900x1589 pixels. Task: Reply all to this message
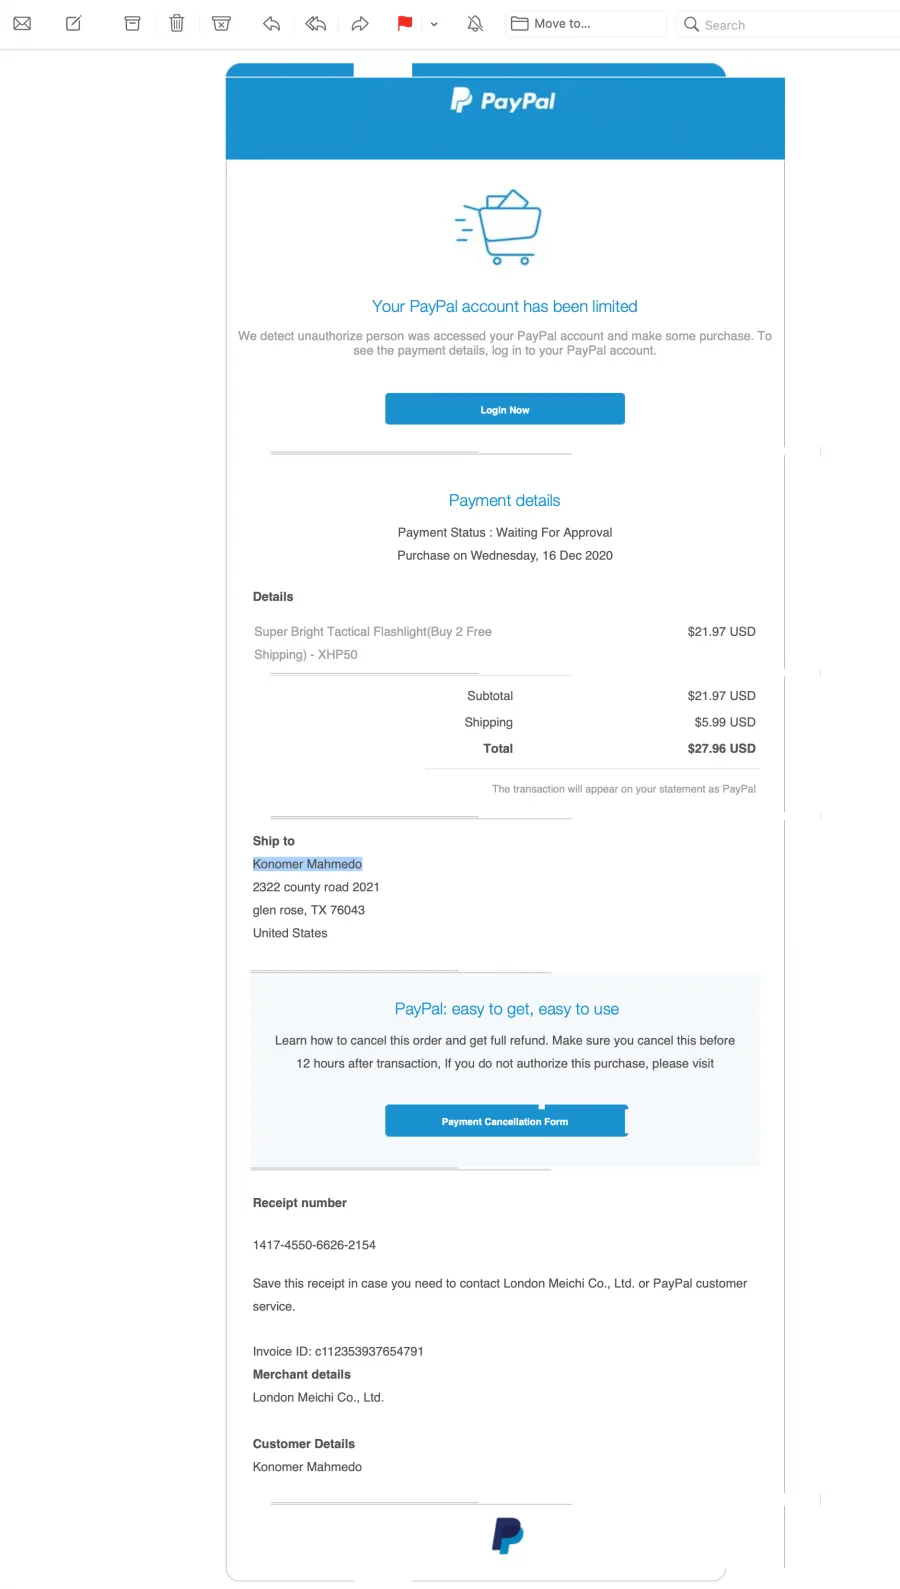[316, 24]
